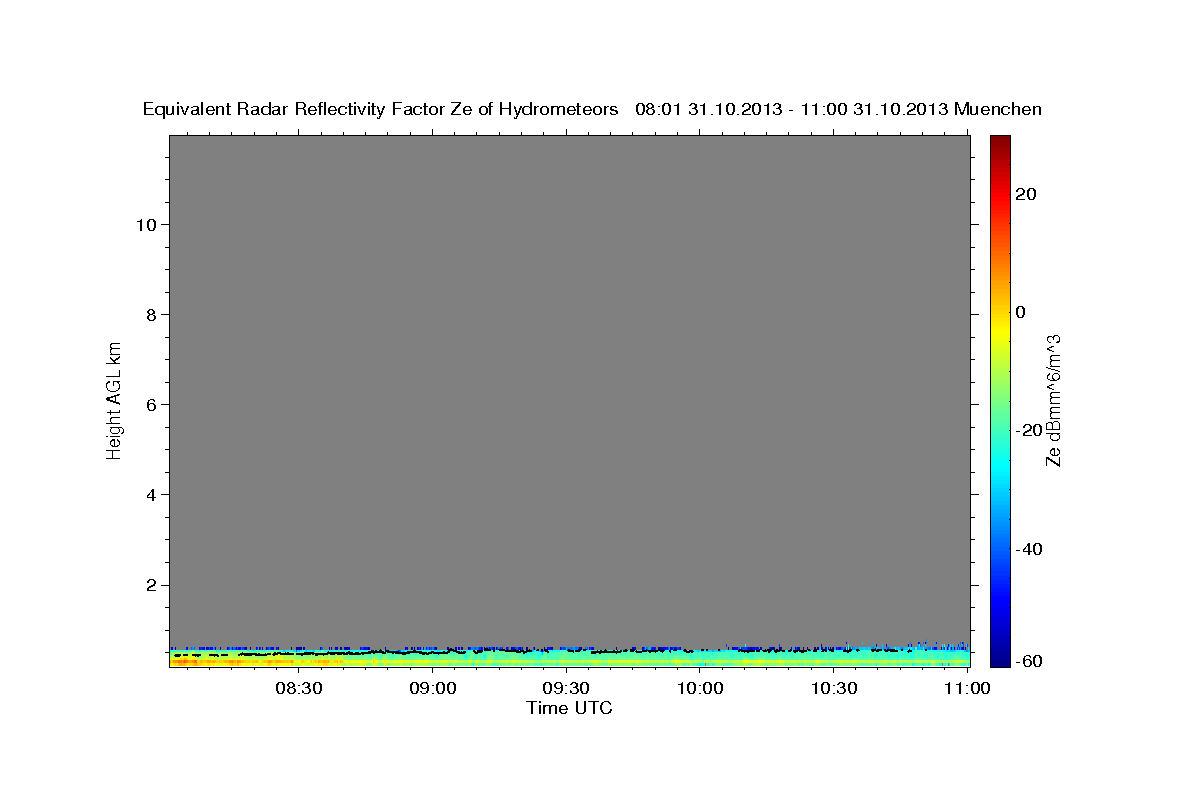Click the '11:00' time tick label

point(967,688)
